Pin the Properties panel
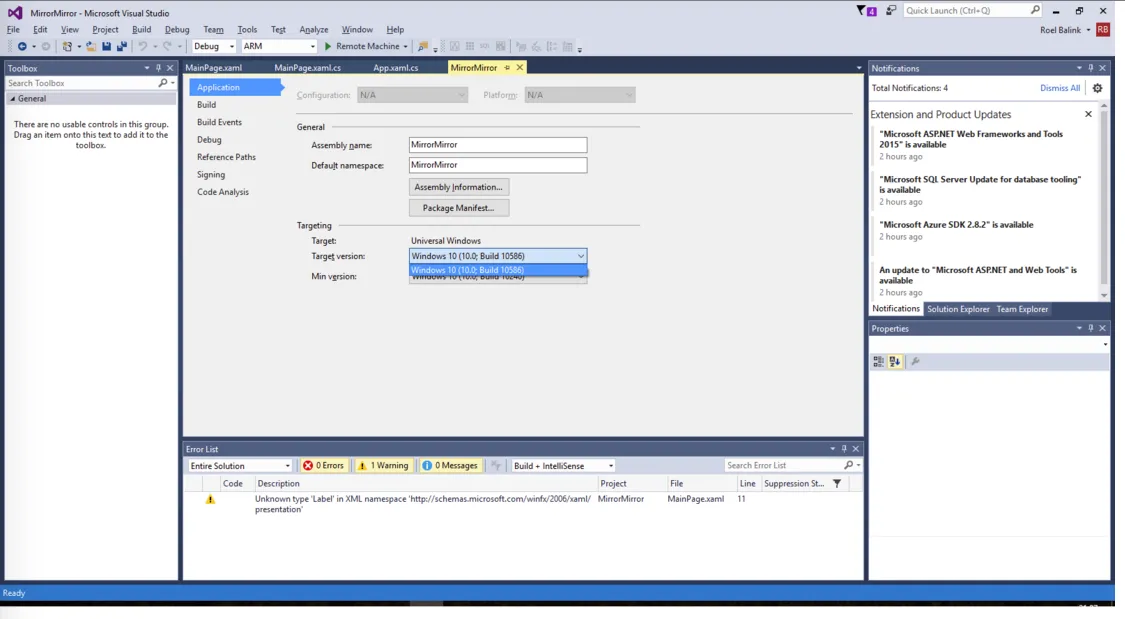Screen dimensions: 1125x619 1090,329
